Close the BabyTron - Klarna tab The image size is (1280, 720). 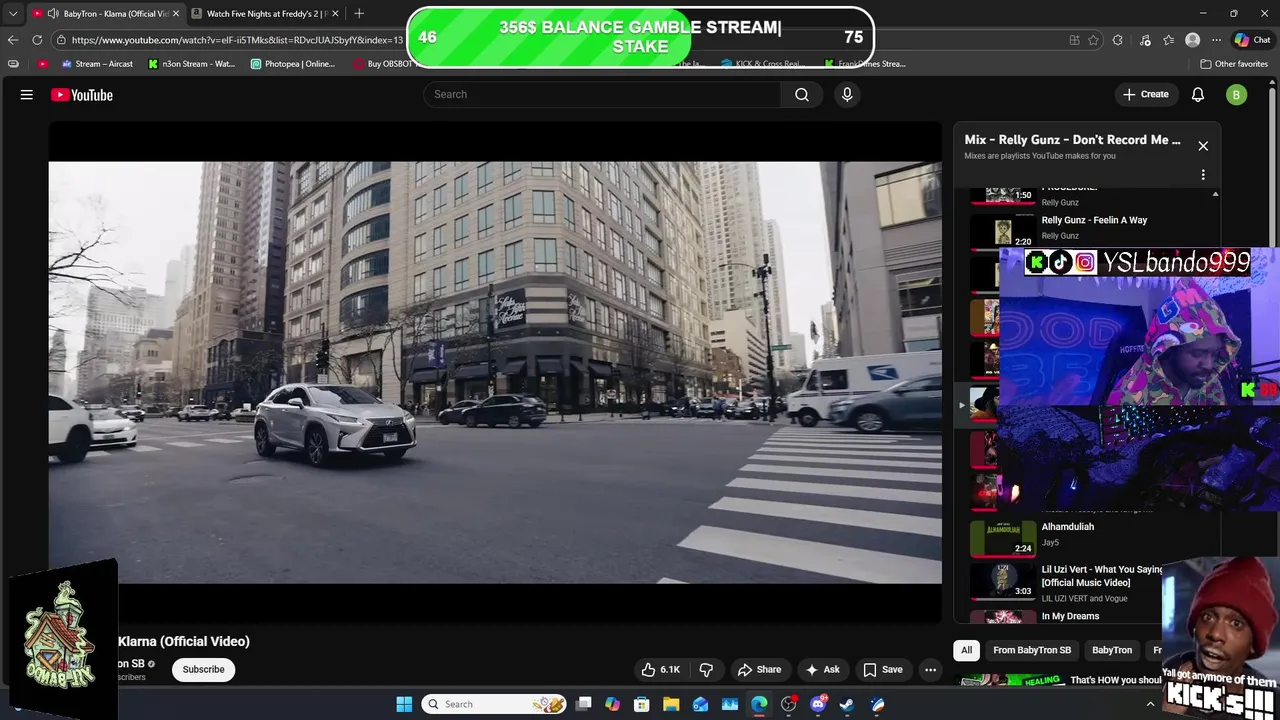(175, 13)
